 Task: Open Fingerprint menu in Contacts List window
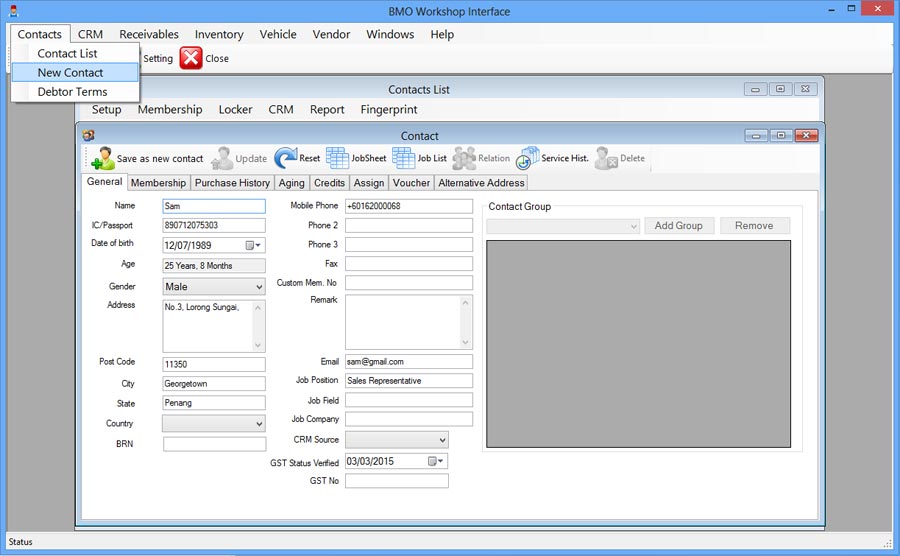click(x=389, y=109)
